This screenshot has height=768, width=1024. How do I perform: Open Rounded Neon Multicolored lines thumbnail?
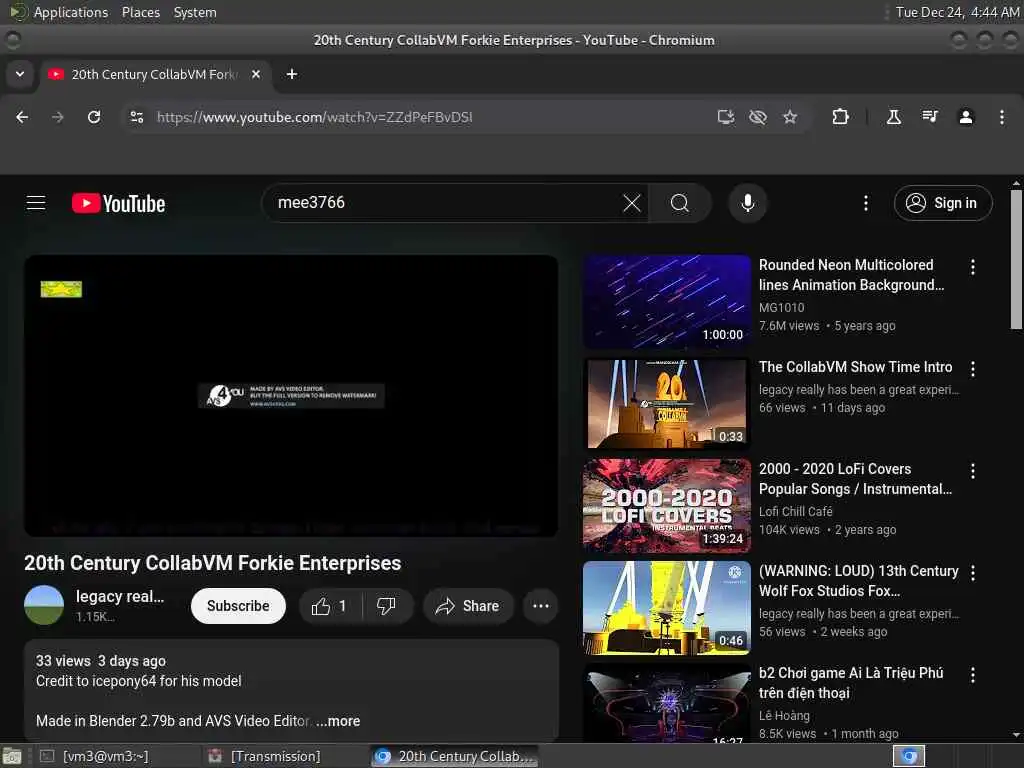click(x=667, y=302)
